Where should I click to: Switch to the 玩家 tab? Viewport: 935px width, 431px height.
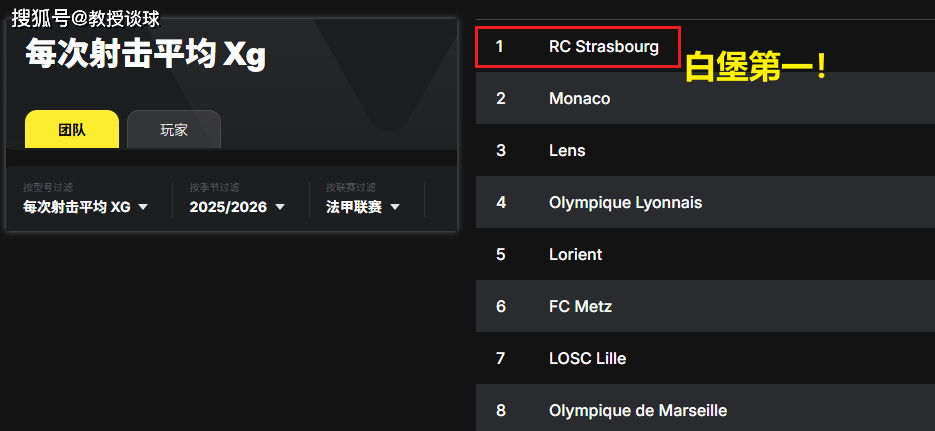(x=174, y=130)
